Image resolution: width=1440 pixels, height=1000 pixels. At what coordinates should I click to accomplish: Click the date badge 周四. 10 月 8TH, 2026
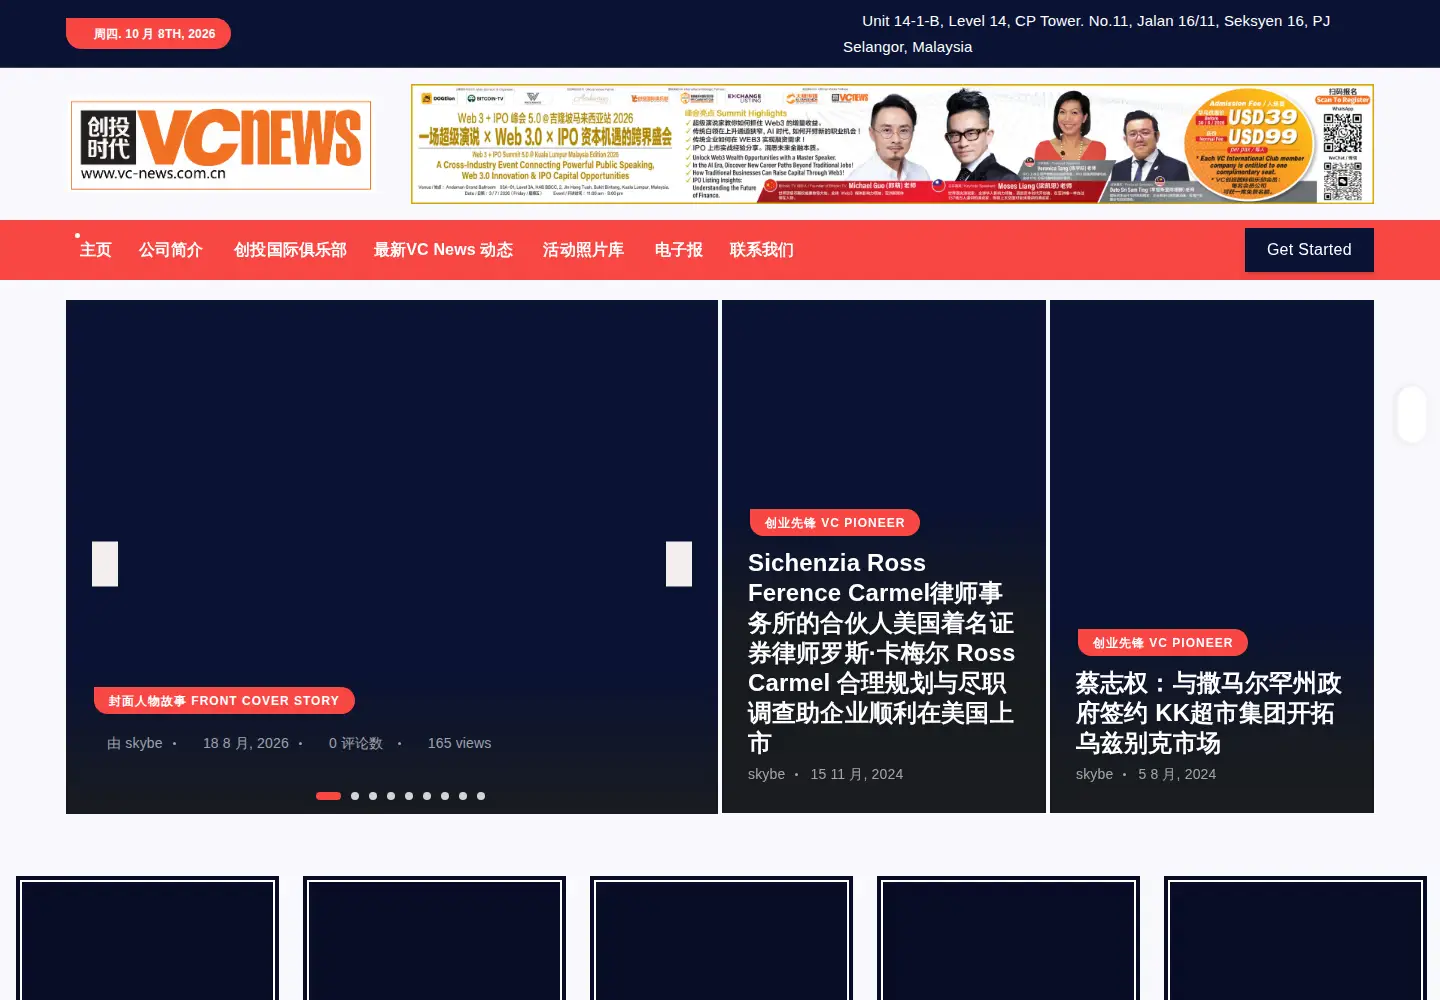[x=148, y=34]
